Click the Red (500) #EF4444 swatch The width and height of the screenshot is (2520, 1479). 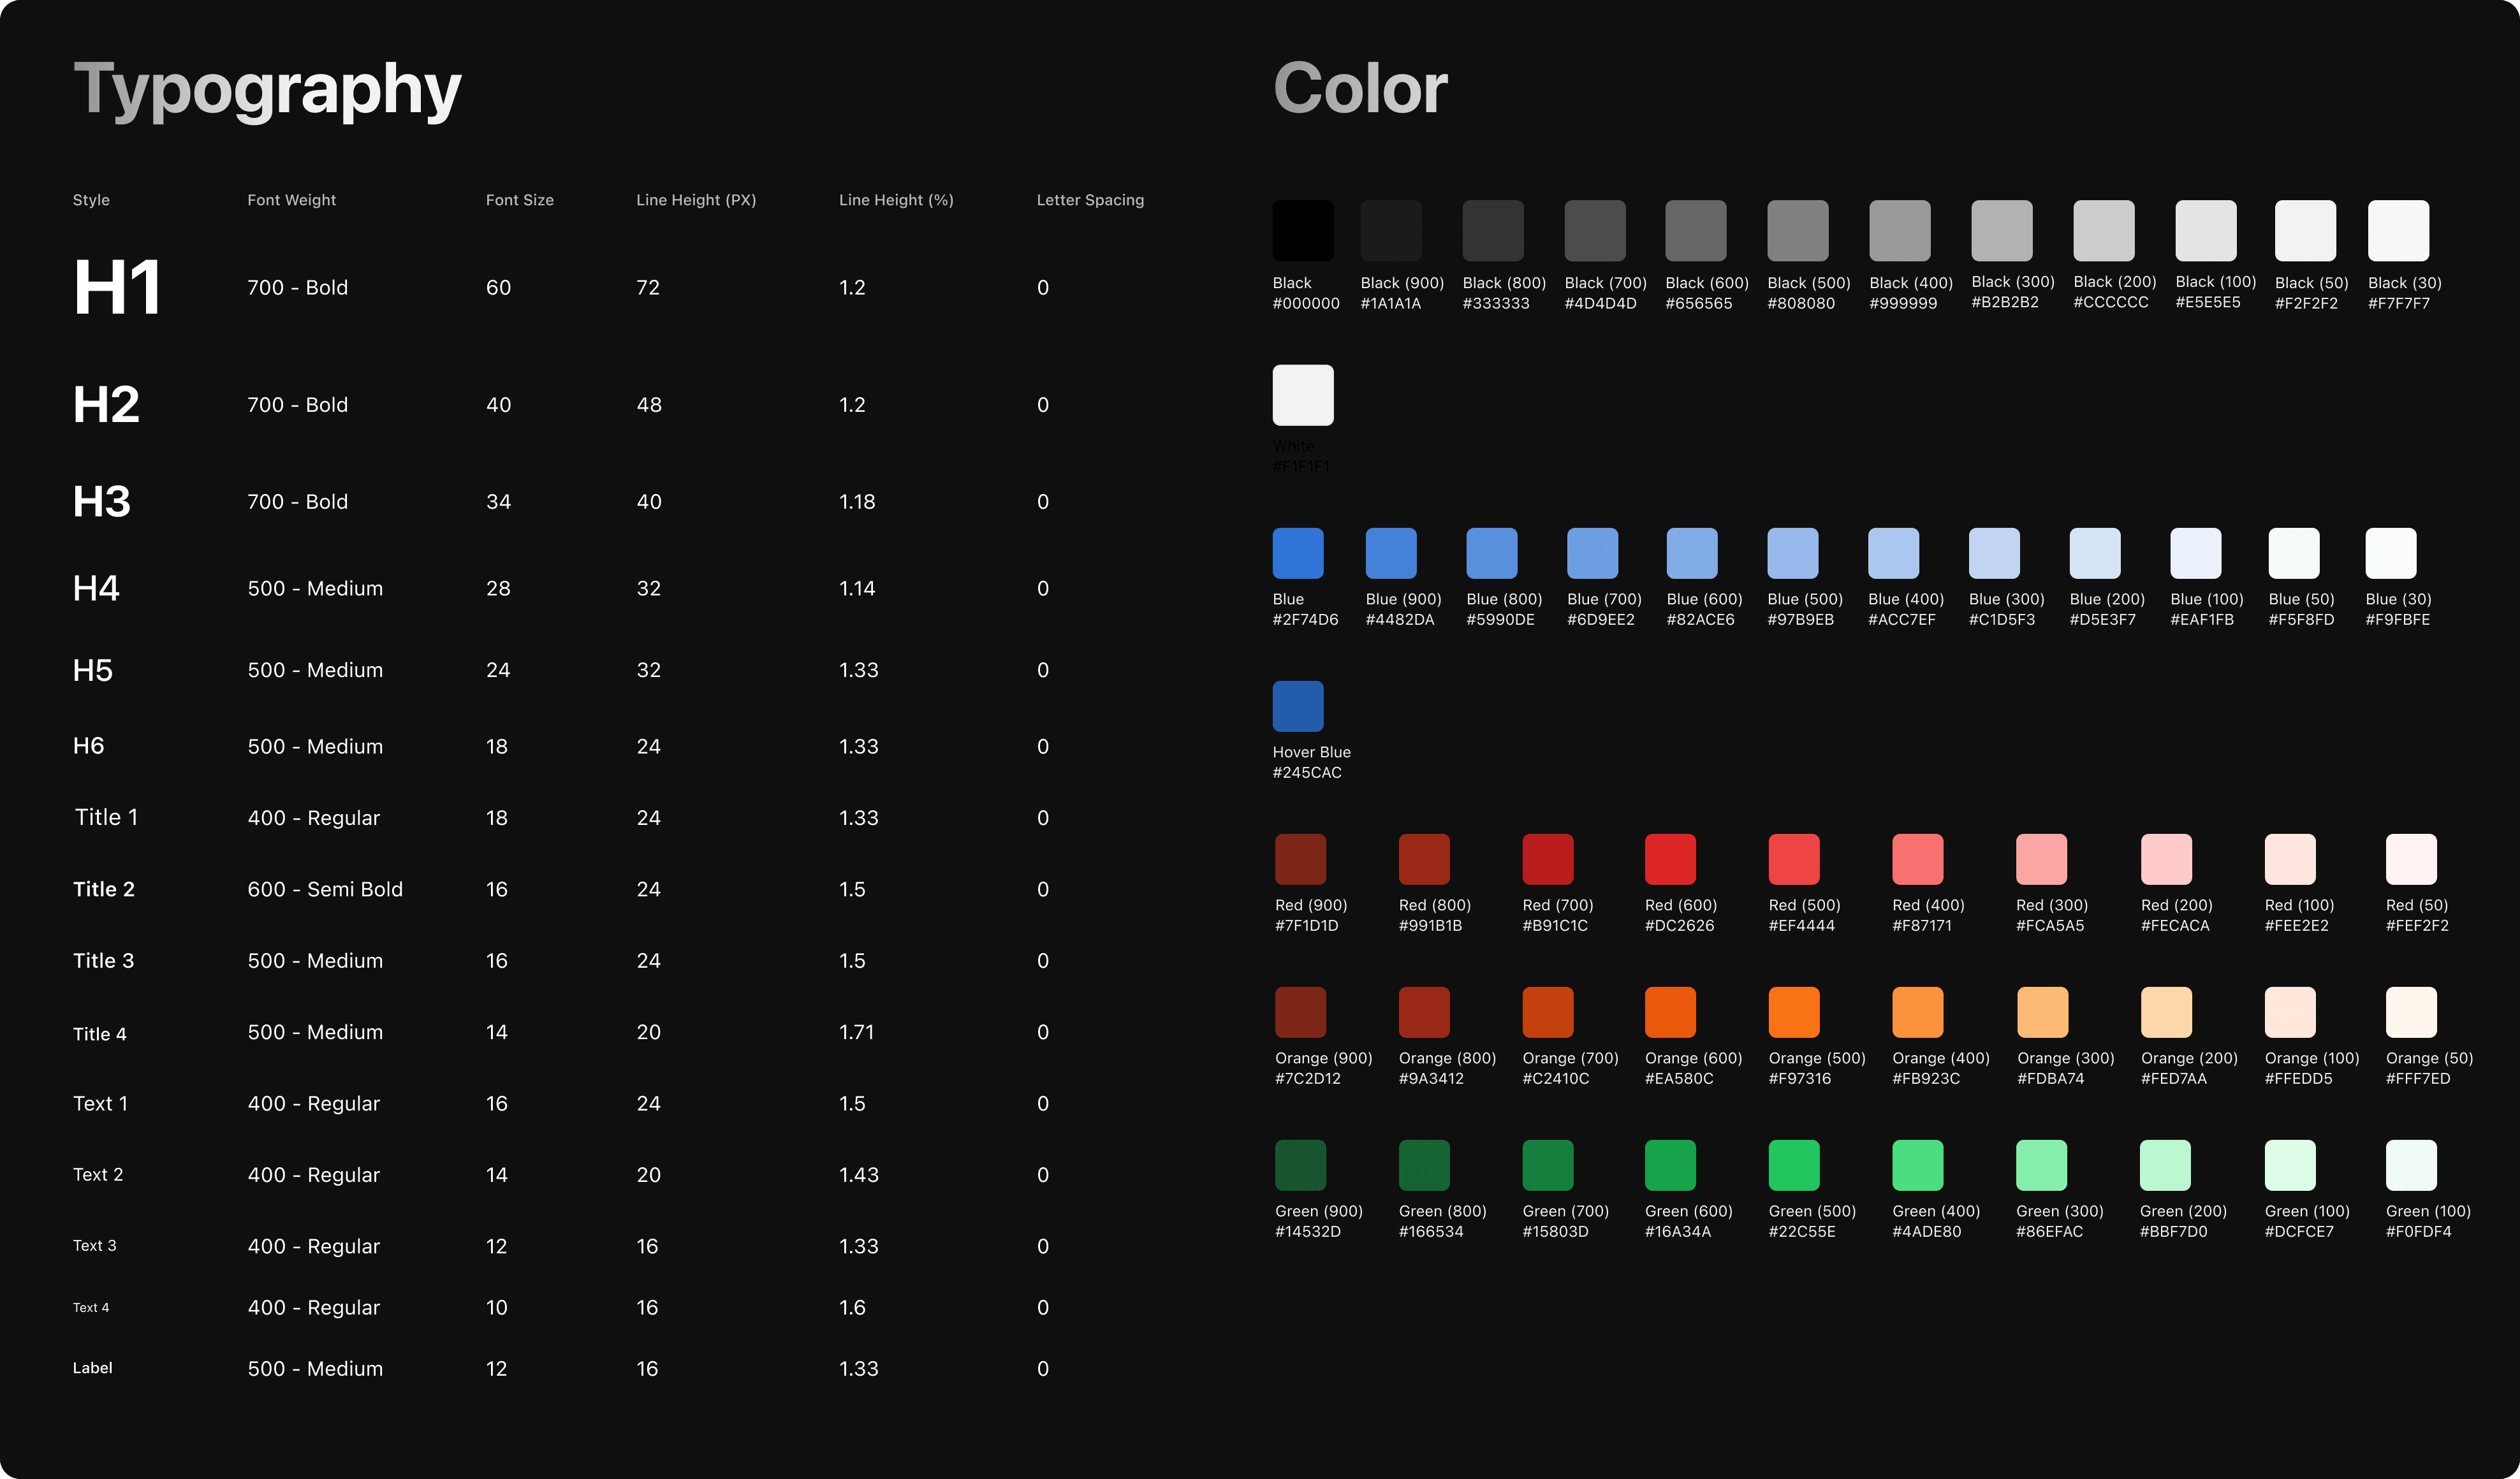(1794, 859)
